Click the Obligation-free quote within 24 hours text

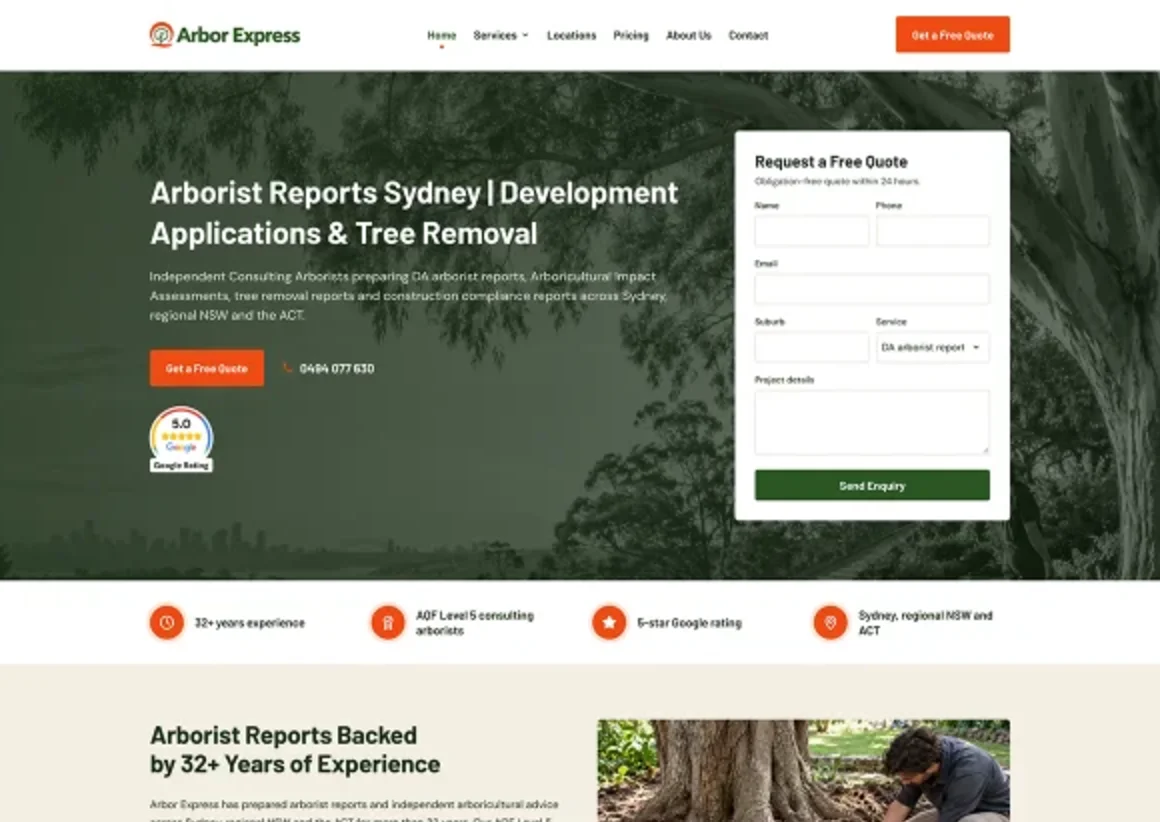837,181
